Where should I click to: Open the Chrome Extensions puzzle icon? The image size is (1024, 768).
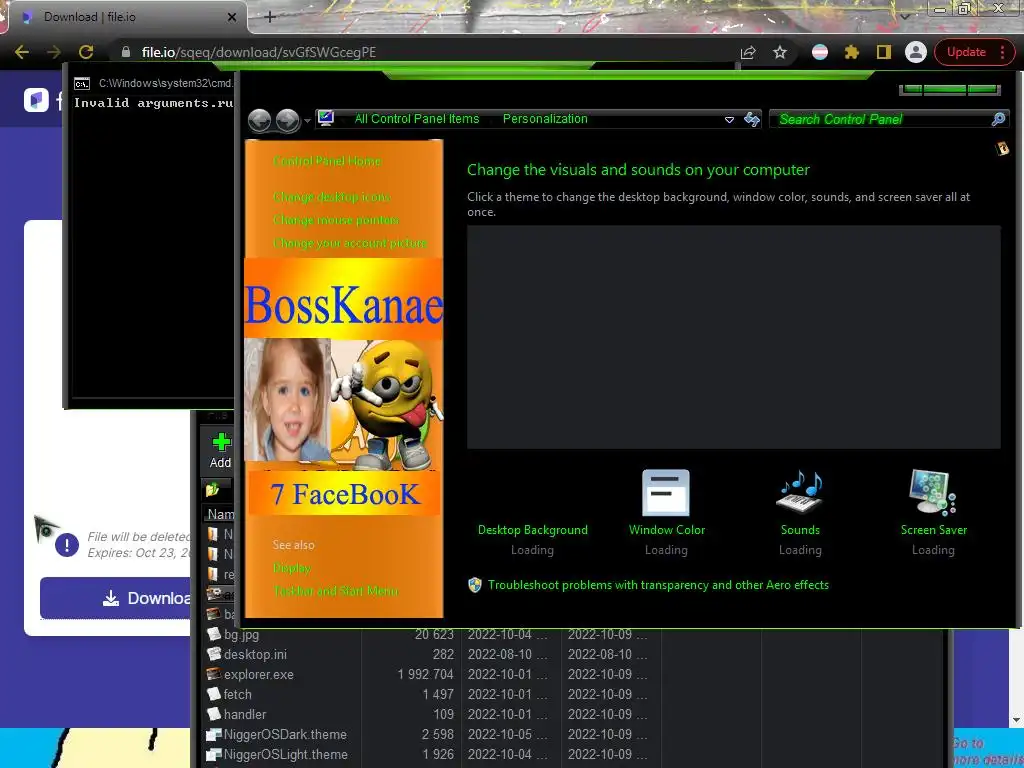click(x=852, y=52)
